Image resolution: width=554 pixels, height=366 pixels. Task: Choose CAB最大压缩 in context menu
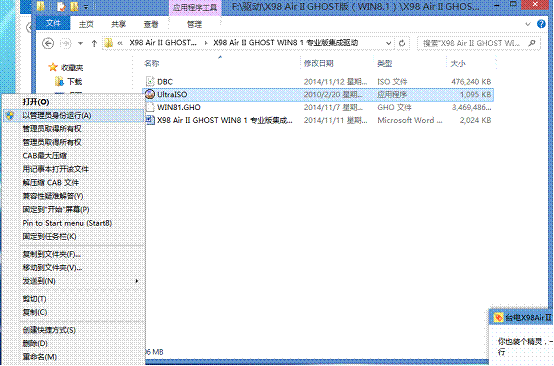74,155
